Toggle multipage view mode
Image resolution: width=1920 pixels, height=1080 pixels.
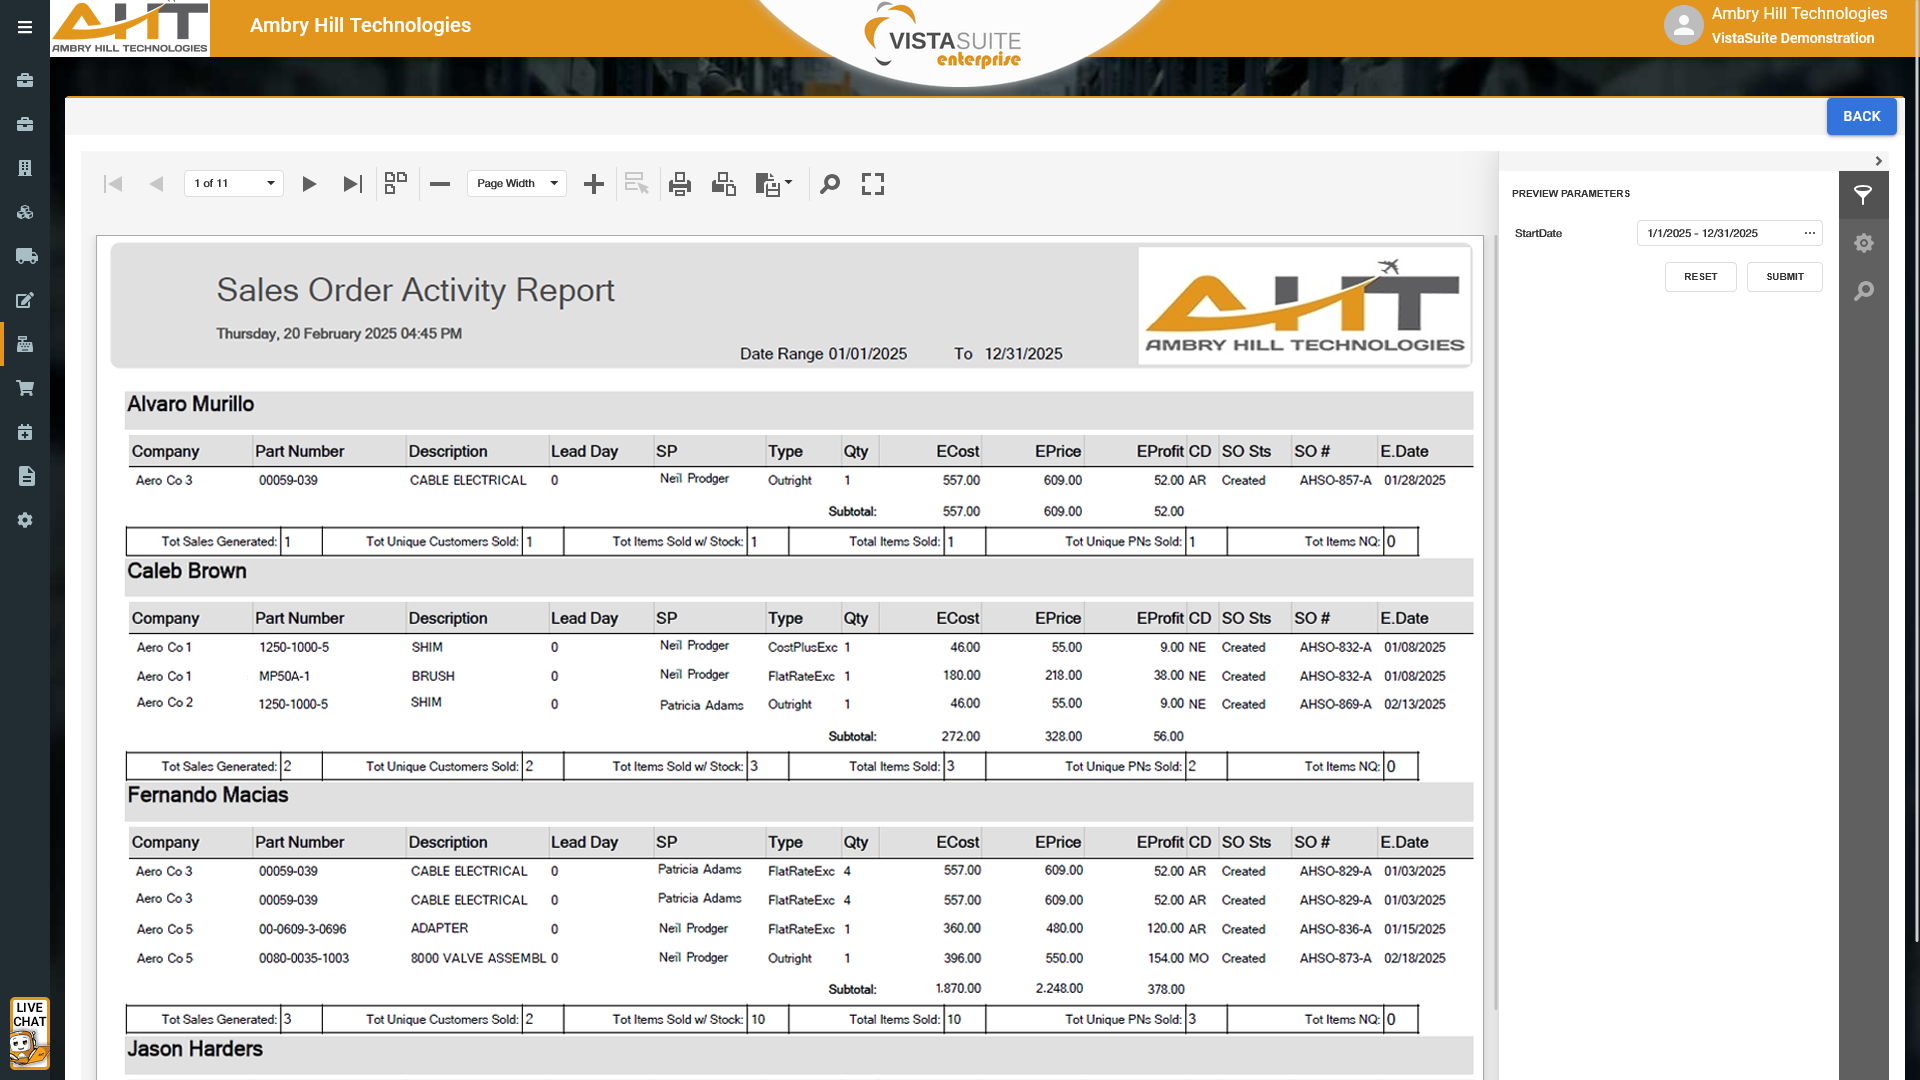point(396,184)
